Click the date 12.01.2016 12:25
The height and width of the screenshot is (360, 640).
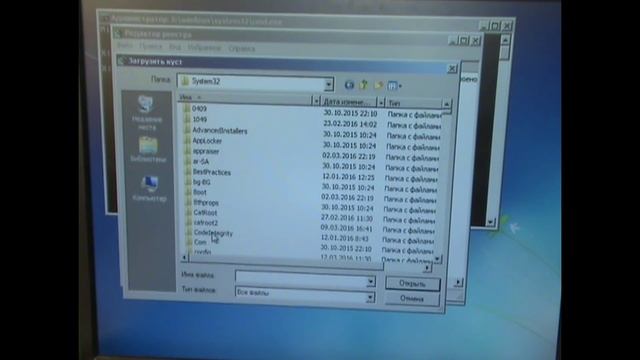[348, 177]
